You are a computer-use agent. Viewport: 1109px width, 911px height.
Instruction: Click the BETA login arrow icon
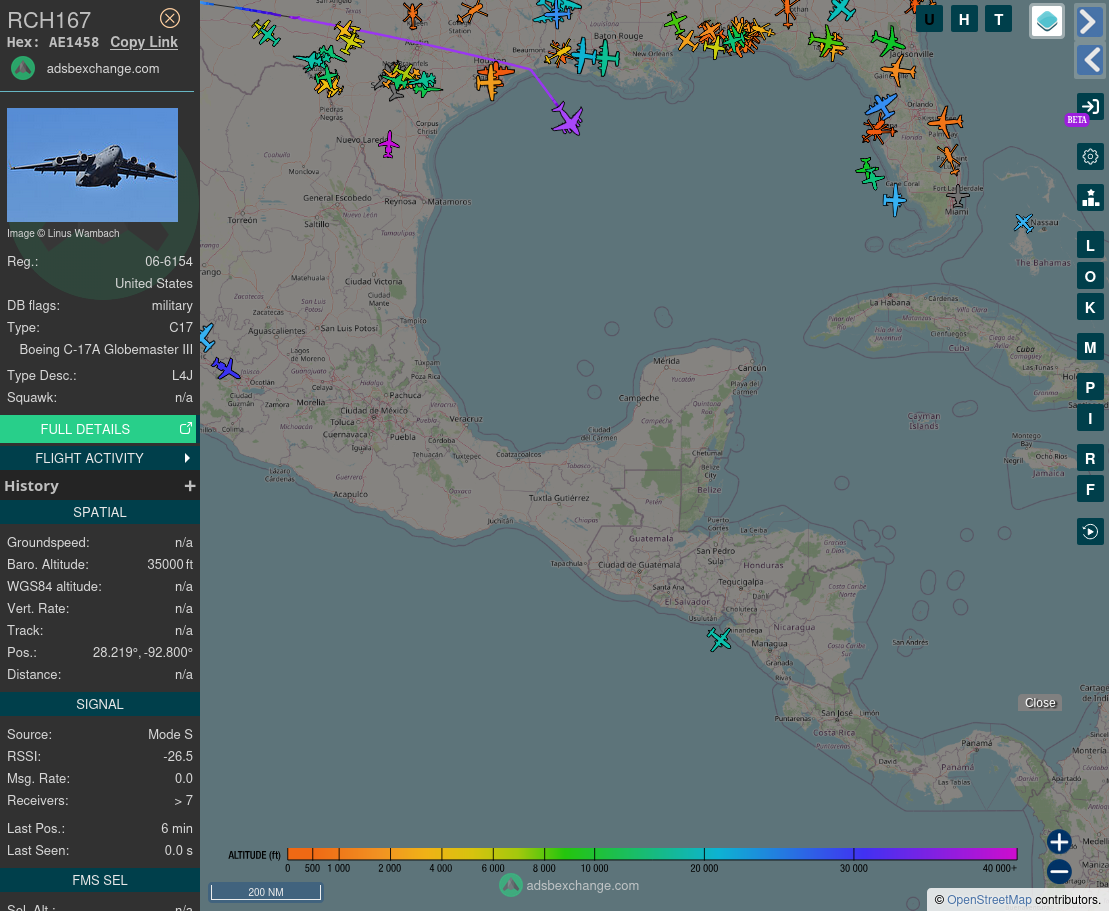coord(1090,107)
